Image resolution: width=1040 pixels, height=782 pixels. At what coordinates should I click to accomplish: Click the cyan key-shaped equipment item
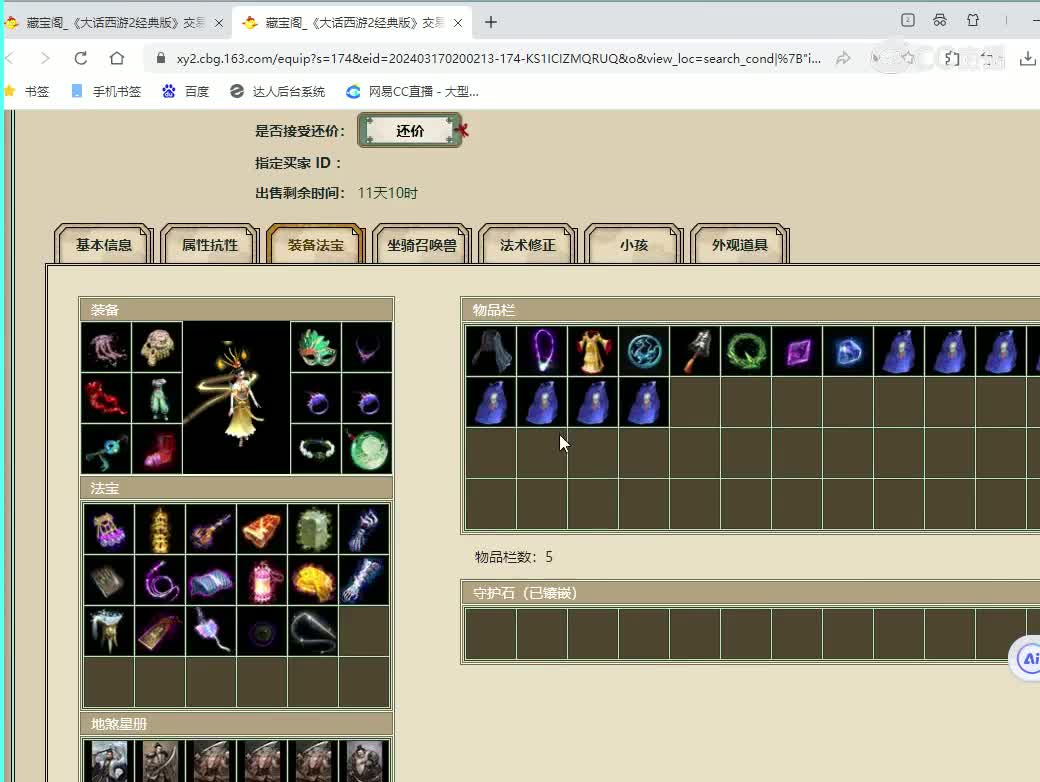[x=106, y=449]
